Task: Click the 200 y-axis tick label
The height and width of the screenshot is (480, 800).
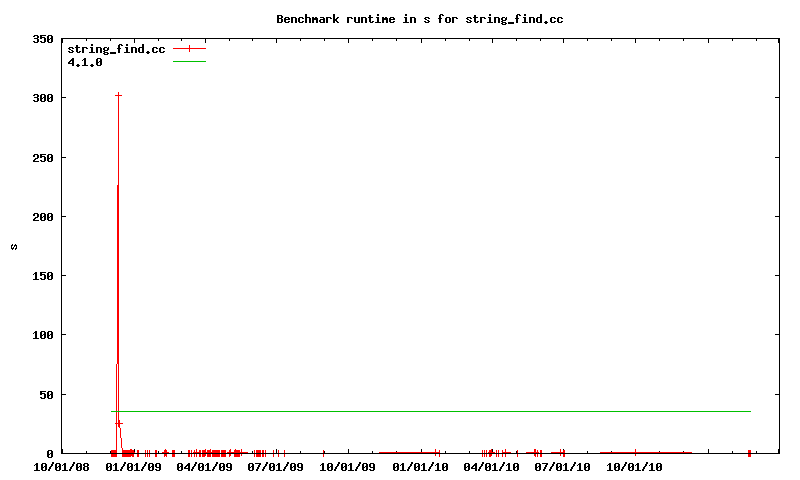Action: [x=42, y=217]
